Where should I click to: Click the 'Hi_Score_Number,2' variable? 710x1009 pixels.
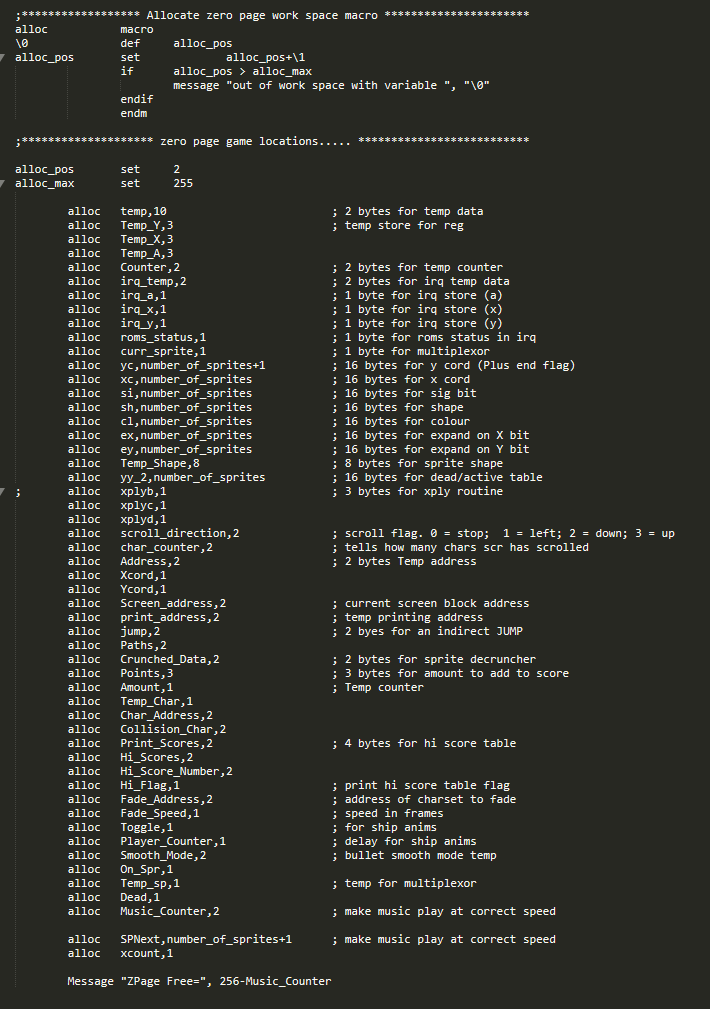176,772
